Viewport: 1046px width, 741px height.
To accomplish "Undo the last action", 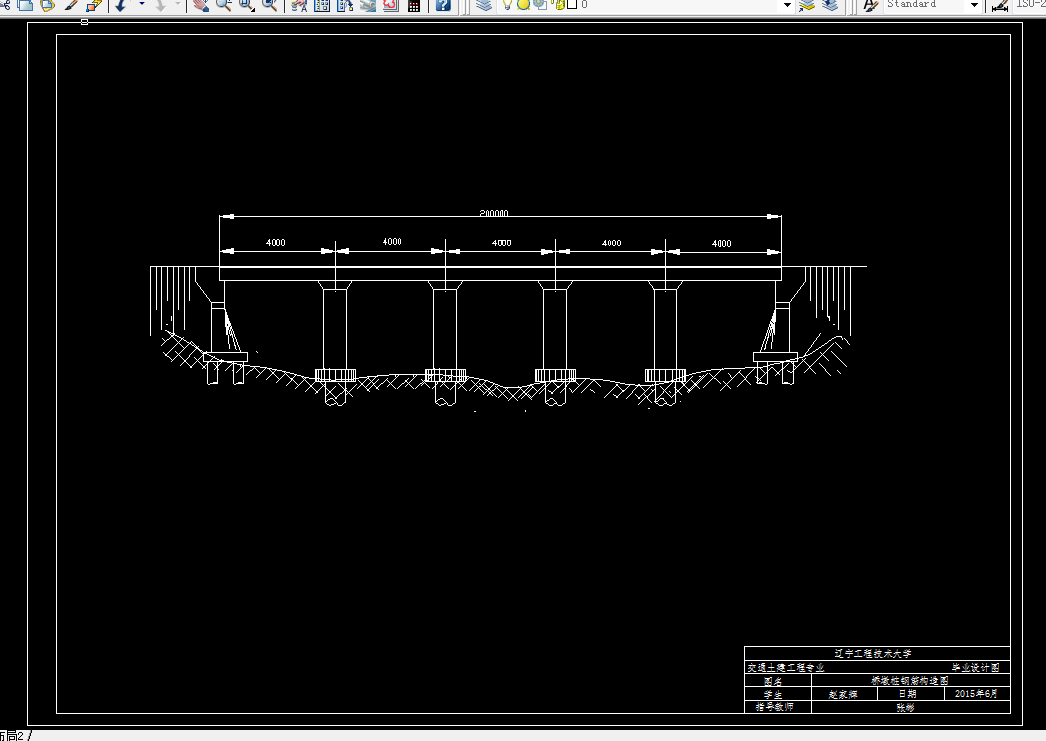I will tap(121, 5).
